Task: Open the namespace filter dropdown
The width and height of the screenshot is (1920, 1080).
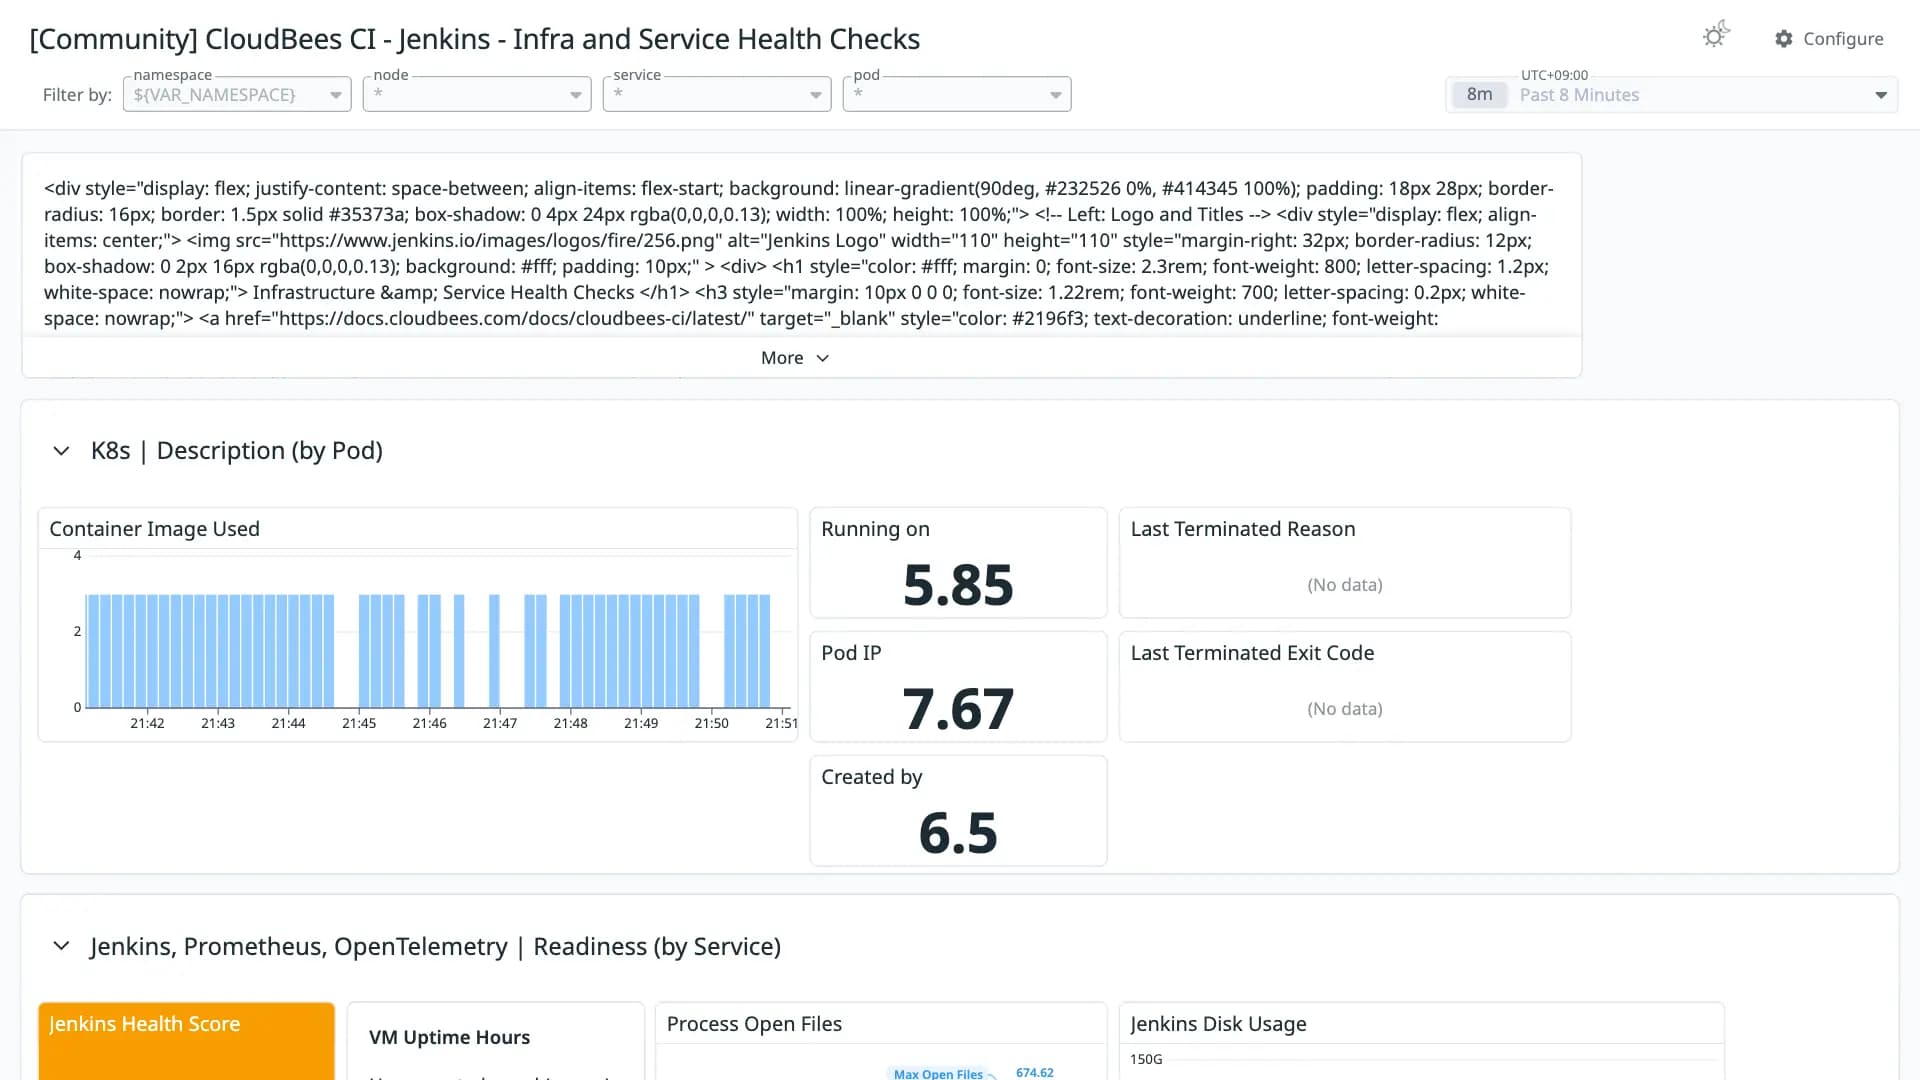Action: [x=237, y=94]
